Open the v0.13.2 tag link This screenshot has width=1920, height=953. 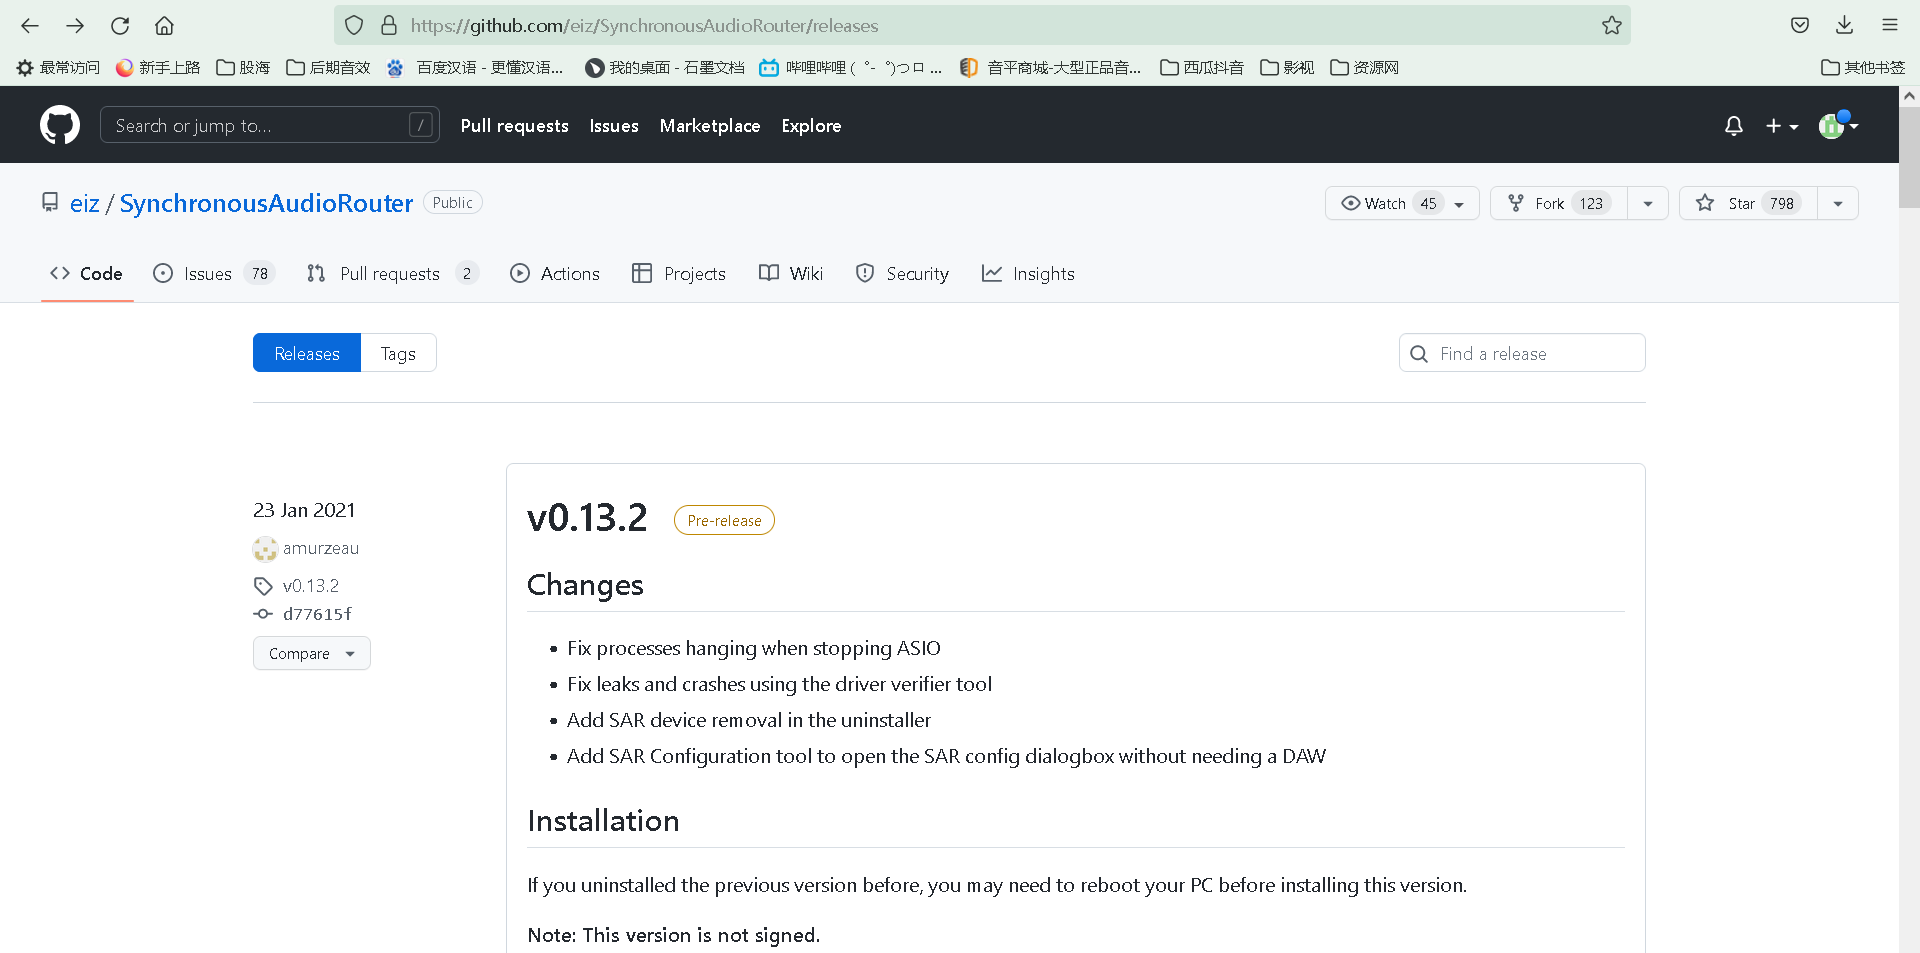pos(311,586)
